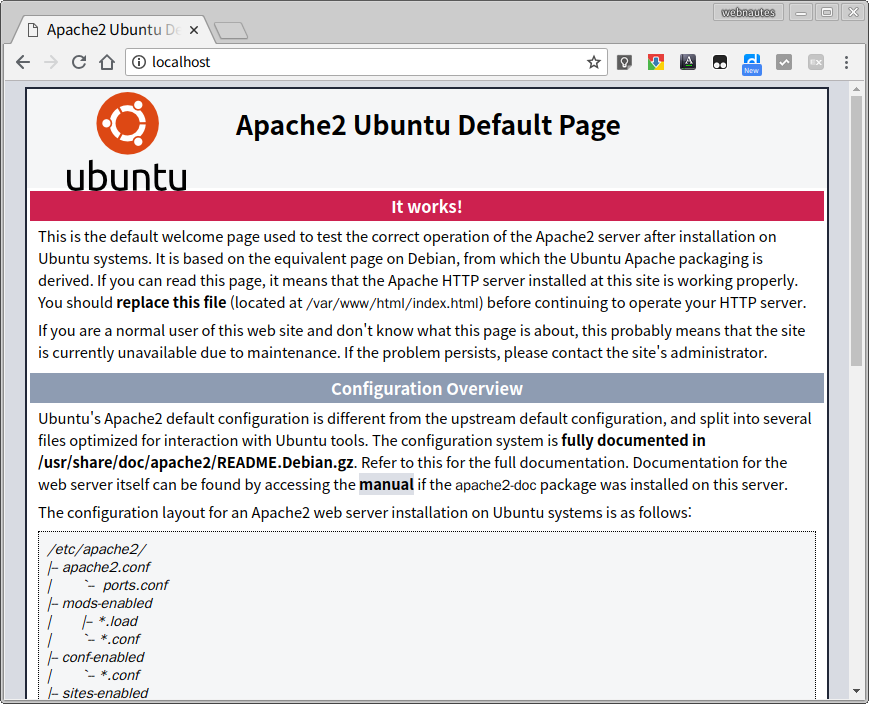Image resolution: width=869 pixels, height=704 pixels.
Task: Open the gray checkmark extension
Action: [x=784, y=62]
